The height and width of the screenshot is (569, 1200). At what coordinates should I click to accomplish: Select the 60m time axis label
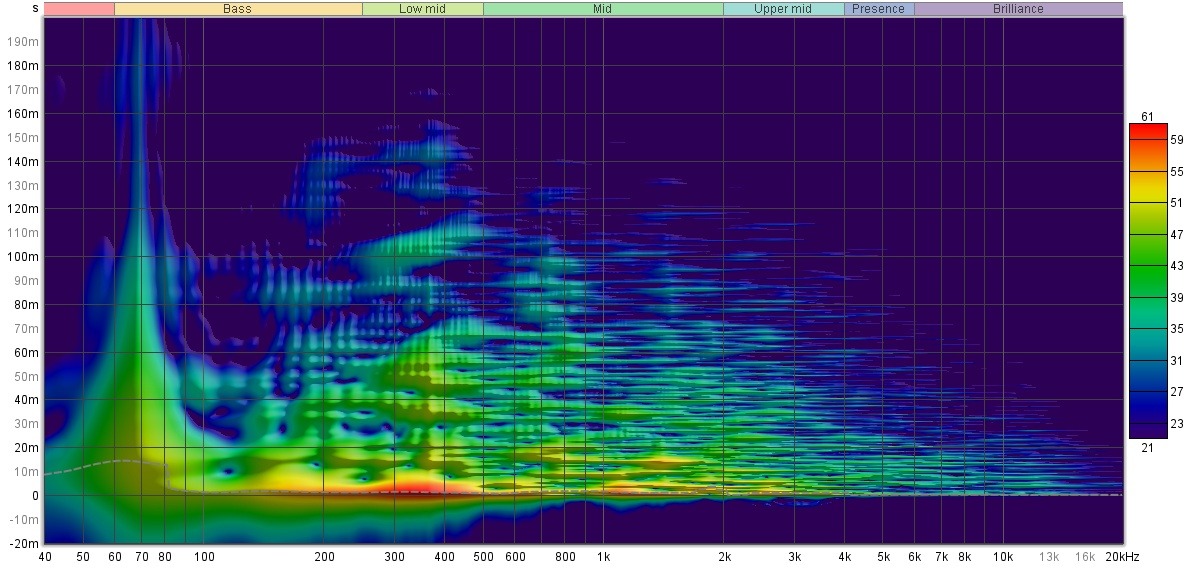click(27, 352)
